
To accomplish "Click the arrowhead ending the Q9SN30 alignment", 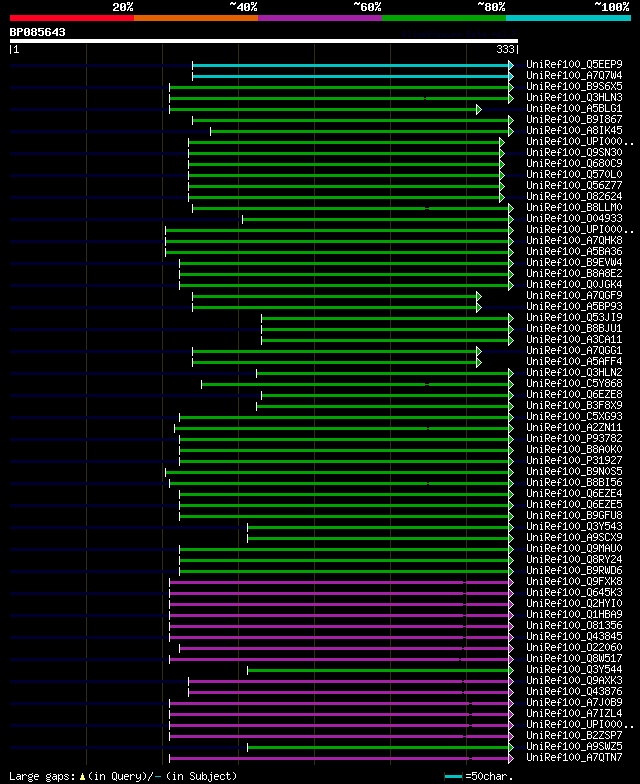I will 502,153.
